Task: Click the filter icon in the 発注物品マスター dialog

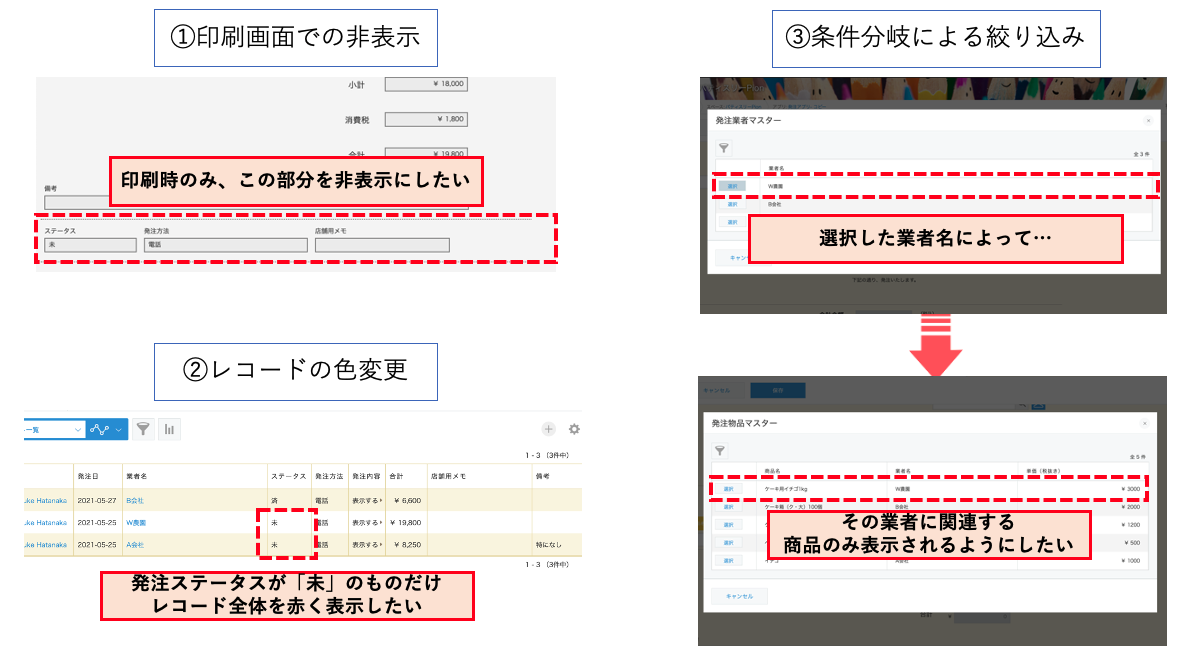Action: tap(719, 451)
